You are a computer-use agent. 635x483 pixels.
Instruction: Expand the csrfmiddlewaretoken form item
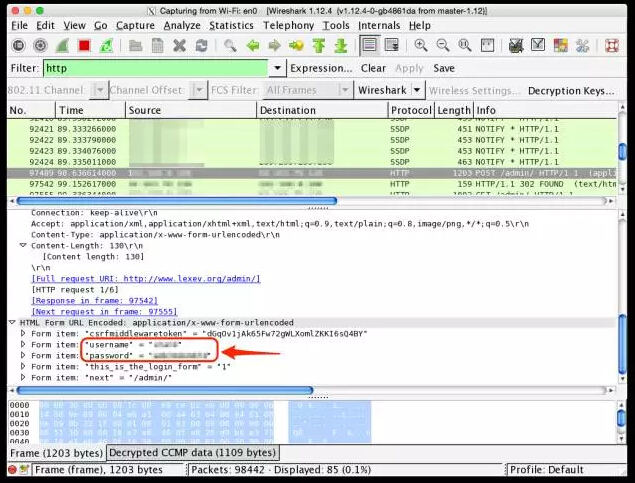coord(23,333)
